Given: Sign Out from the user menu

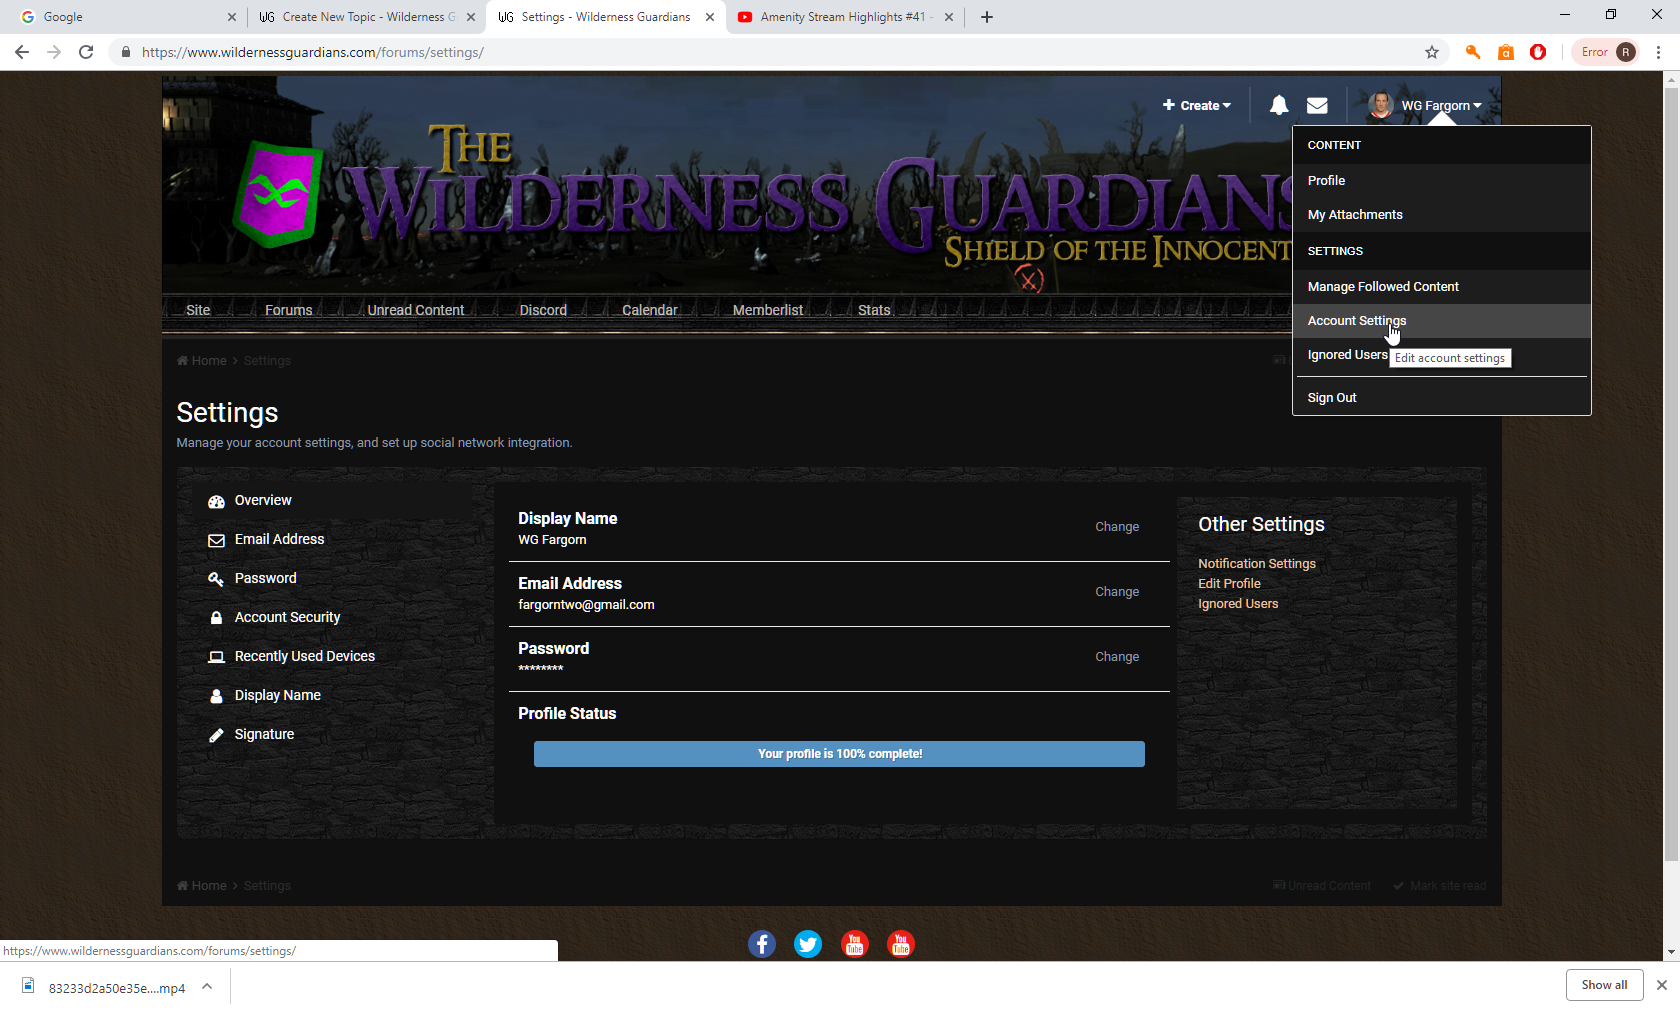Looking at the screenshot, I should [1441, 398].
